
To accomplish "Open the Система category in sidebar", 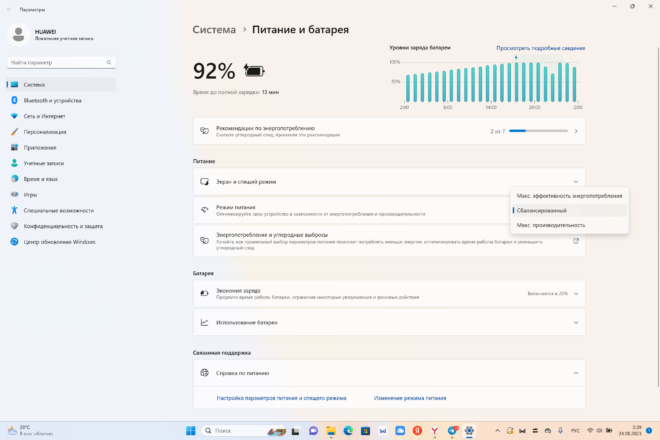I will 61,85.
